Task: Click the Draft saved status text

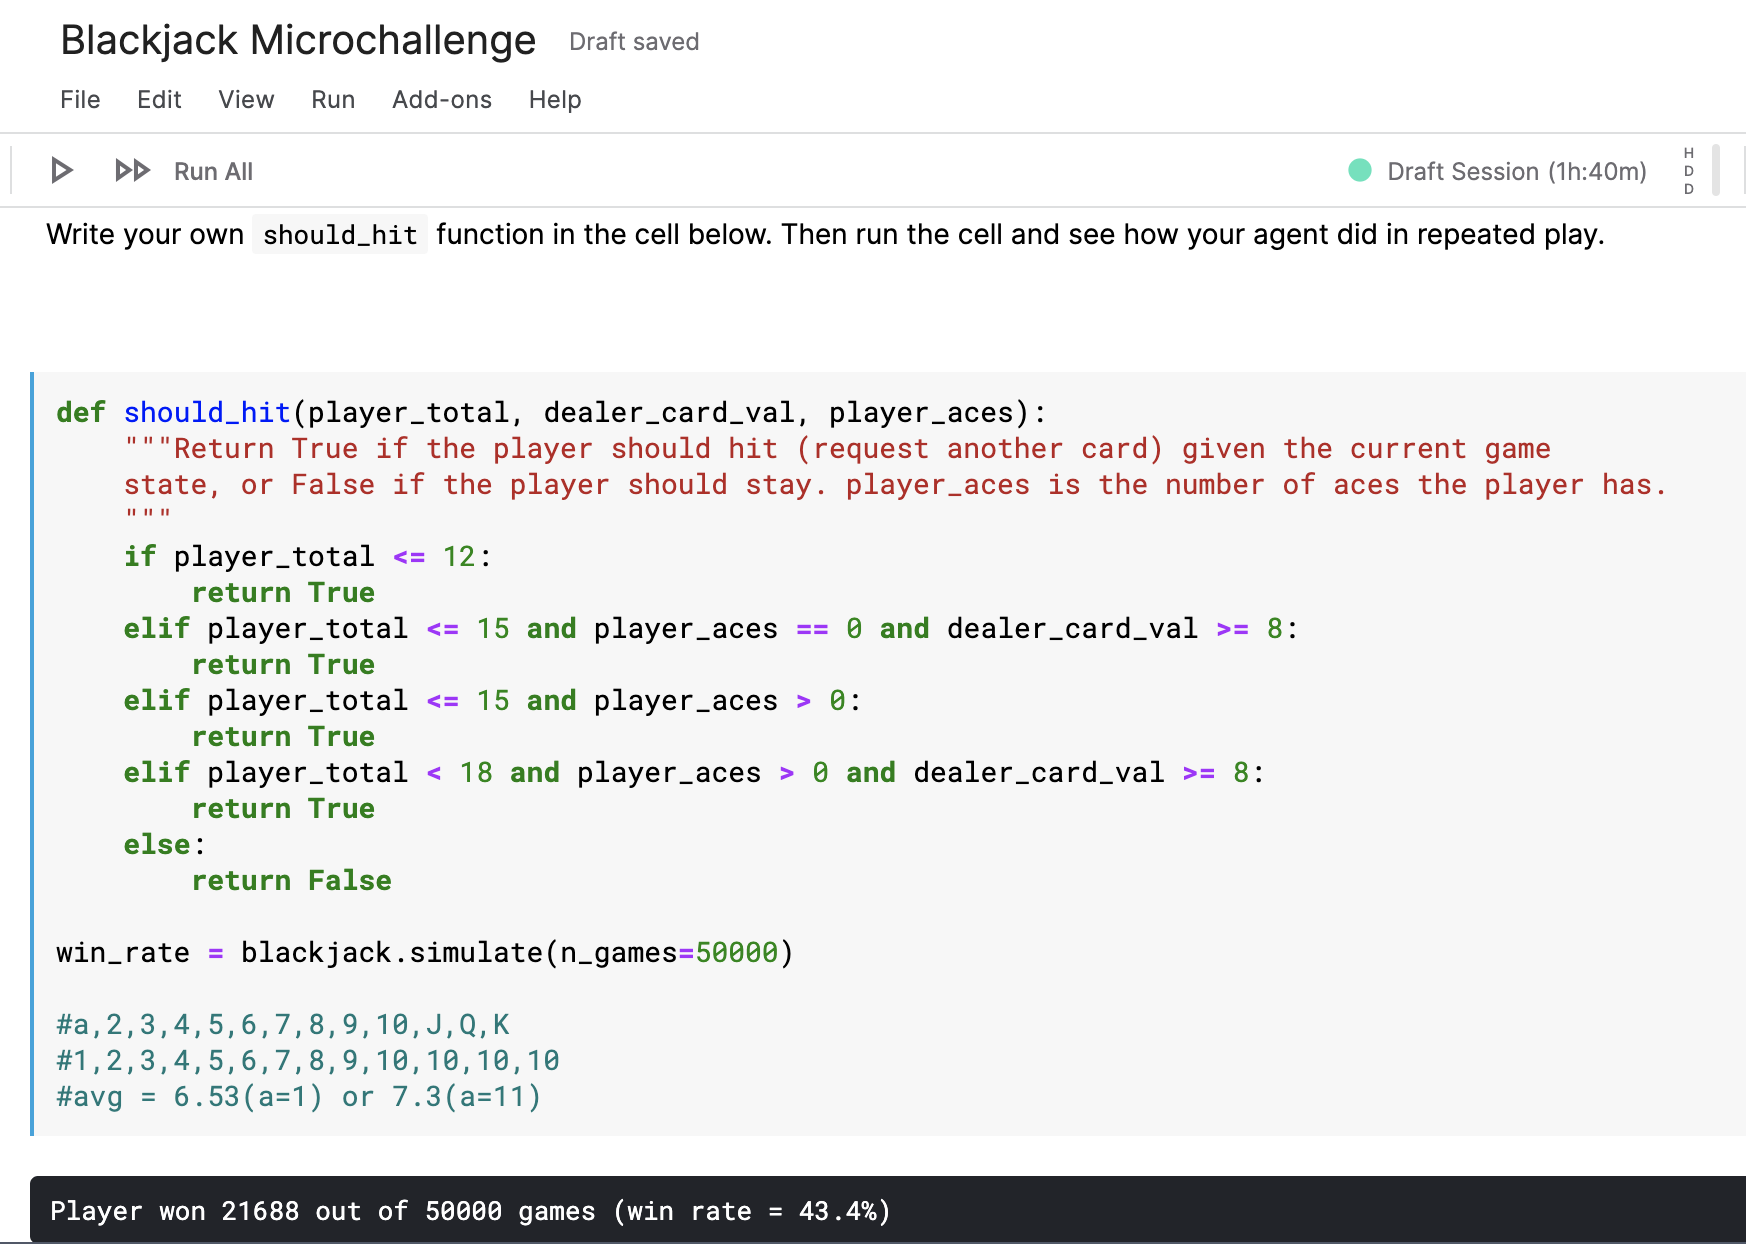Action: (633, 42)
